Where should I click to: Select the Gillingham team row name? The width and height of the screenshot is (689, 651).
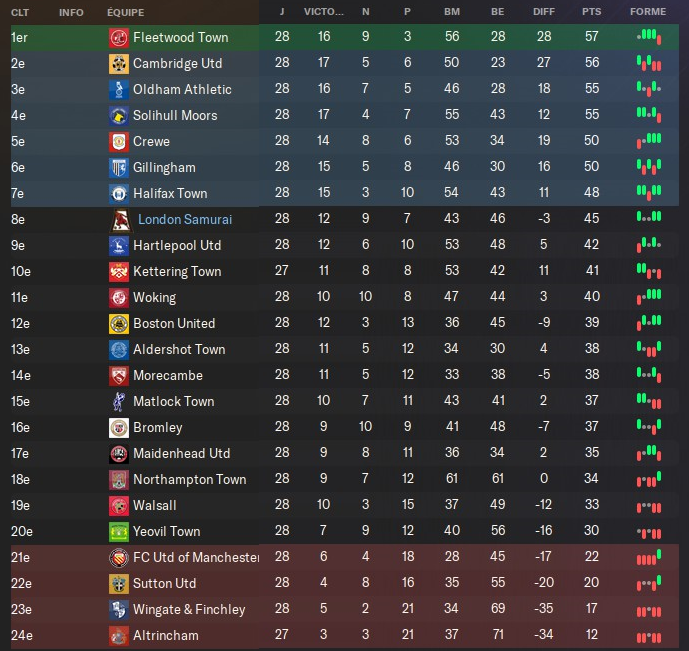coord(164,167)
